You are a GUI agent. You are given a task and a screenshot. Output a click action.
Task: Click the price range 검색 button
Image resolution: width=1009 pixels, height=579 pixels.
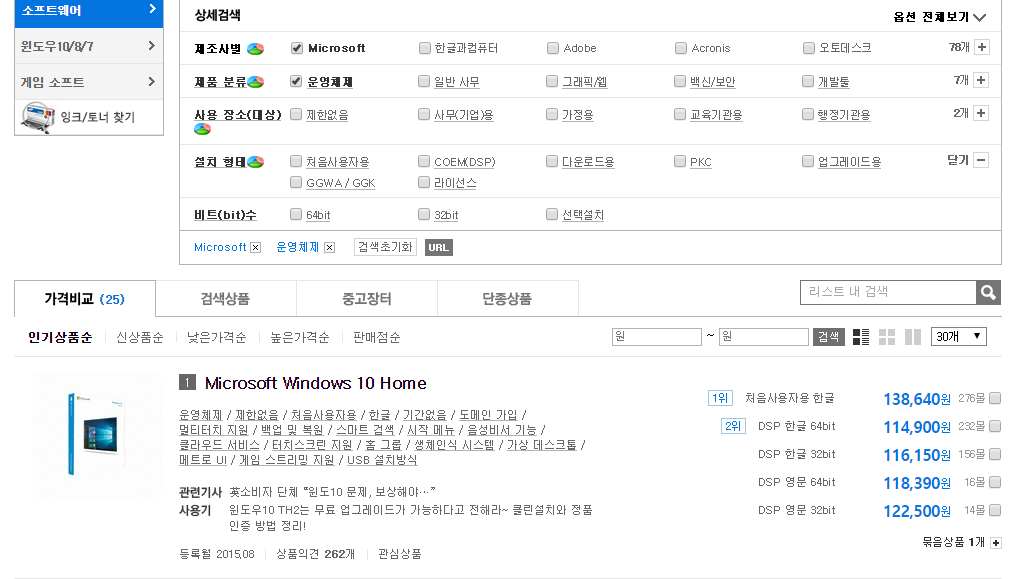coord(828,336)
